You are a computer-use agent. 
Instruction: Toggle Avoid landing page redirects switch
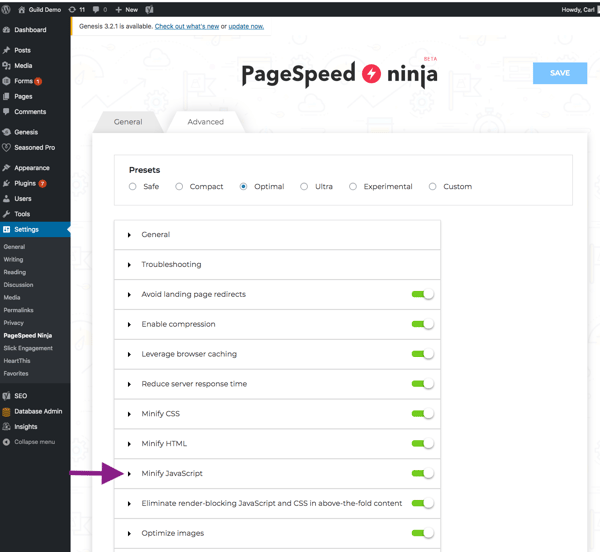tap(422, 294)
